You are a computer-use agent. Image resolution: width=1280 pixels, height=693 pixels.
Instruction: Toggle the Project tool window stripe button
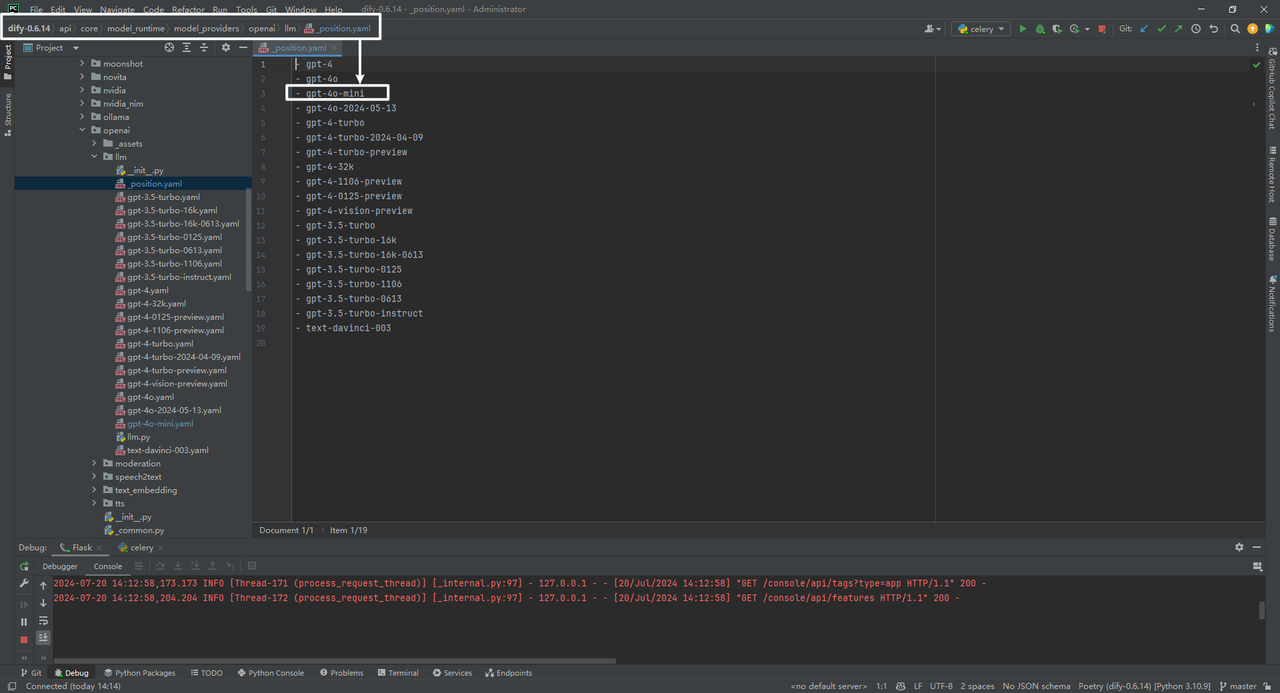(7, 60)
